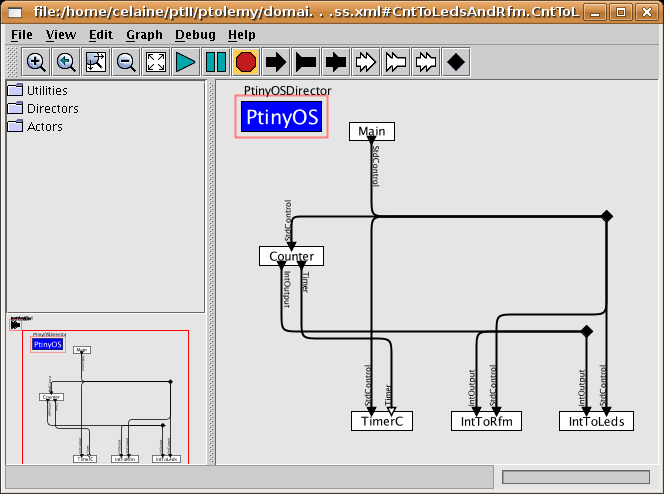Click the graph overview thumbnail panel

click(106, 389)
